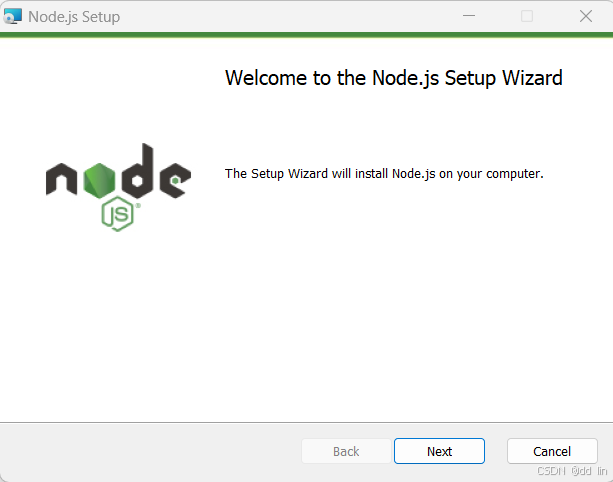Screen dimensions: 613x482
Task: Click the green hexagon in the node logo
Action: [100, 180]
